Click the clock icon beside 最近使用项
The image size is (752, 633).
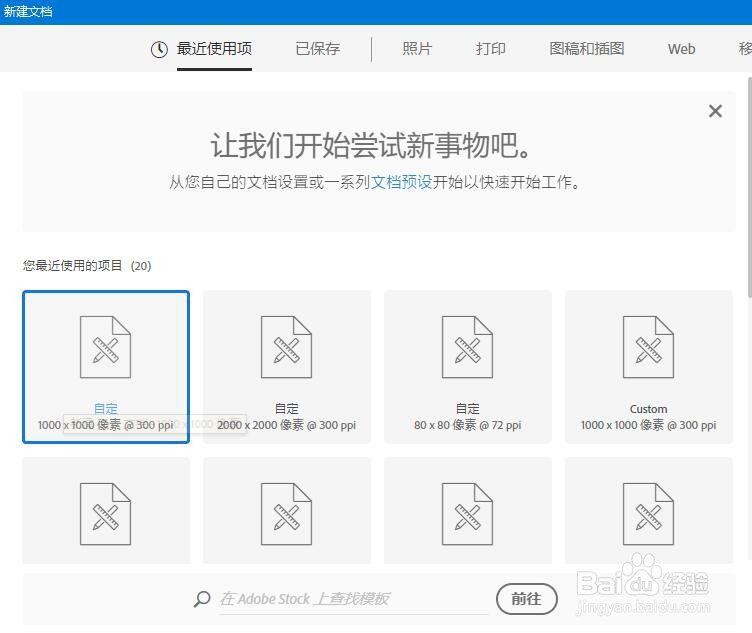tap(159, 49)
